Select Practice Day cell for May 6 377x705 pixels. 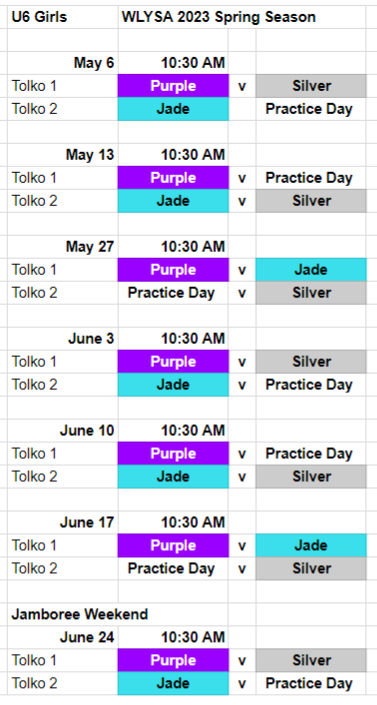311,109
